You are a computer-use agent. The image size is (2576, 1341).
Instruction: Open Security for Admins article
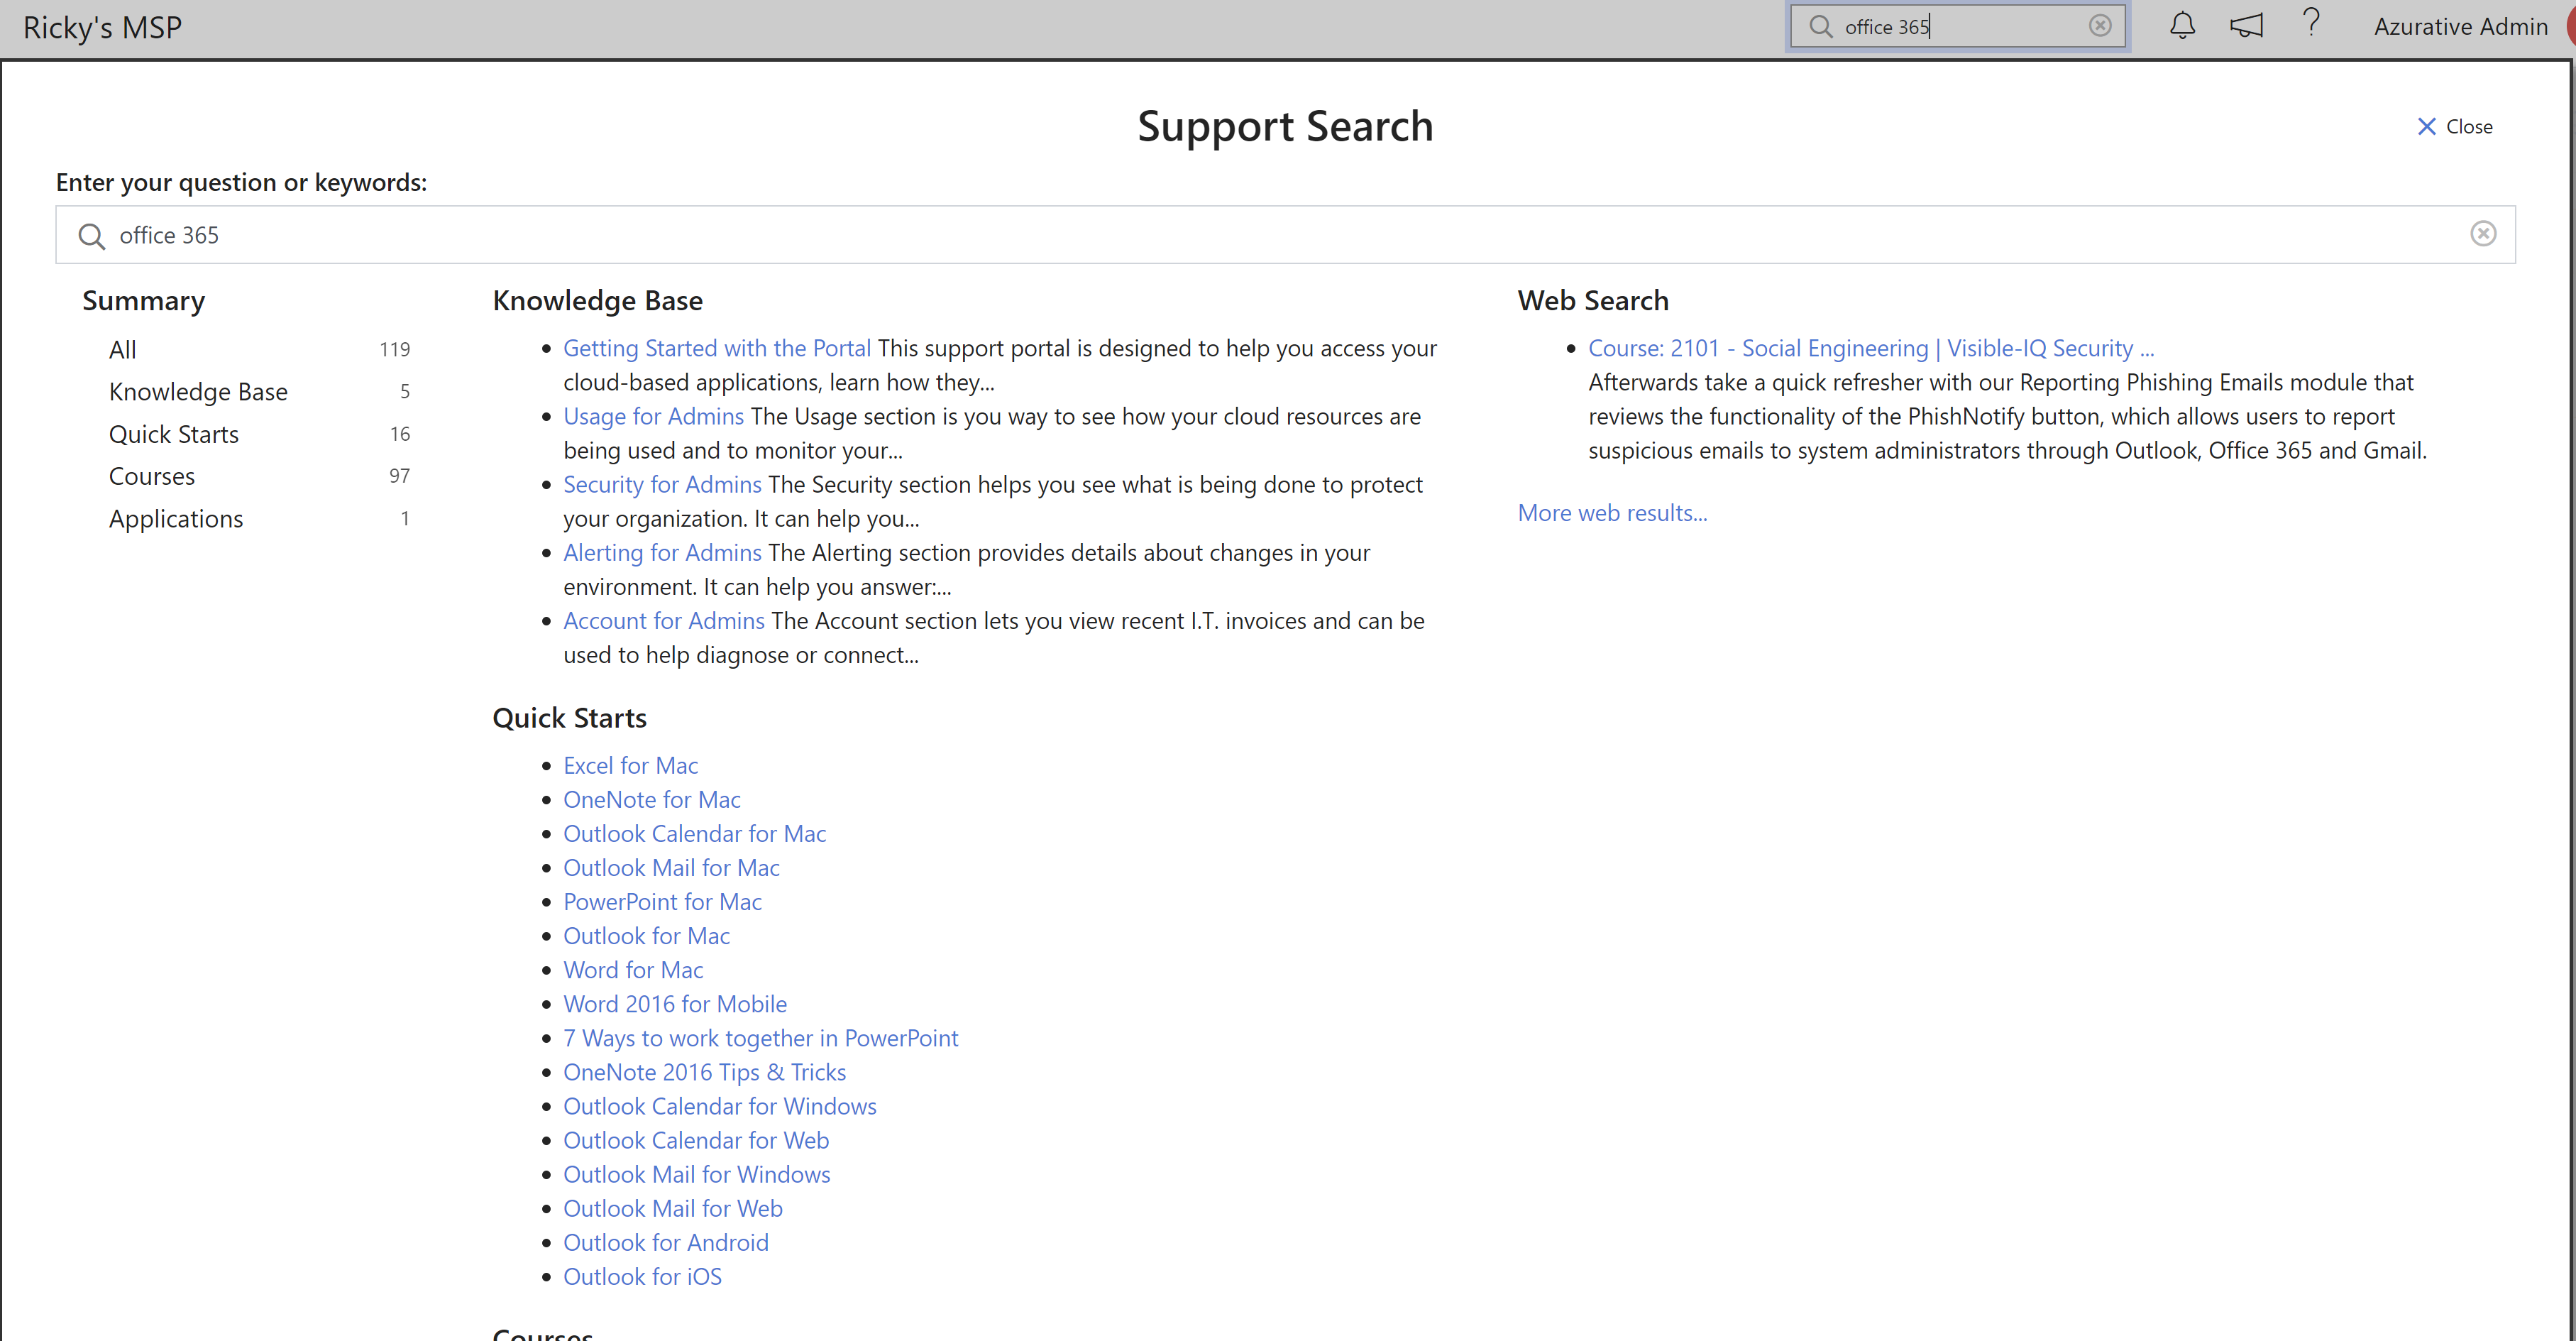pos(662,484)
